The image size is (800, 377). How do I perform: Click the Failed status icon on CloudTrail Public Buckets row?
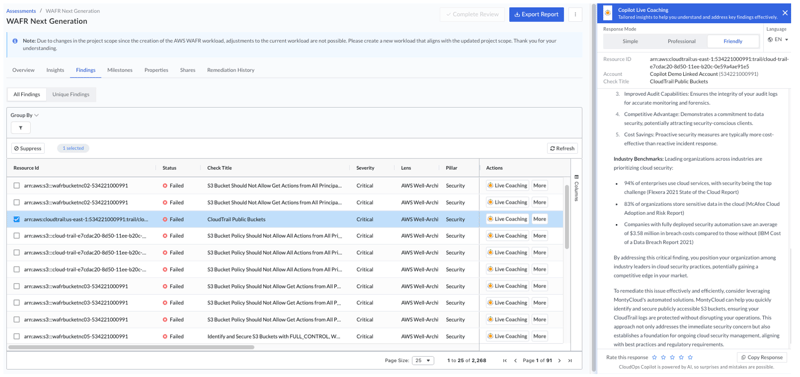click(x=165, y=219)
